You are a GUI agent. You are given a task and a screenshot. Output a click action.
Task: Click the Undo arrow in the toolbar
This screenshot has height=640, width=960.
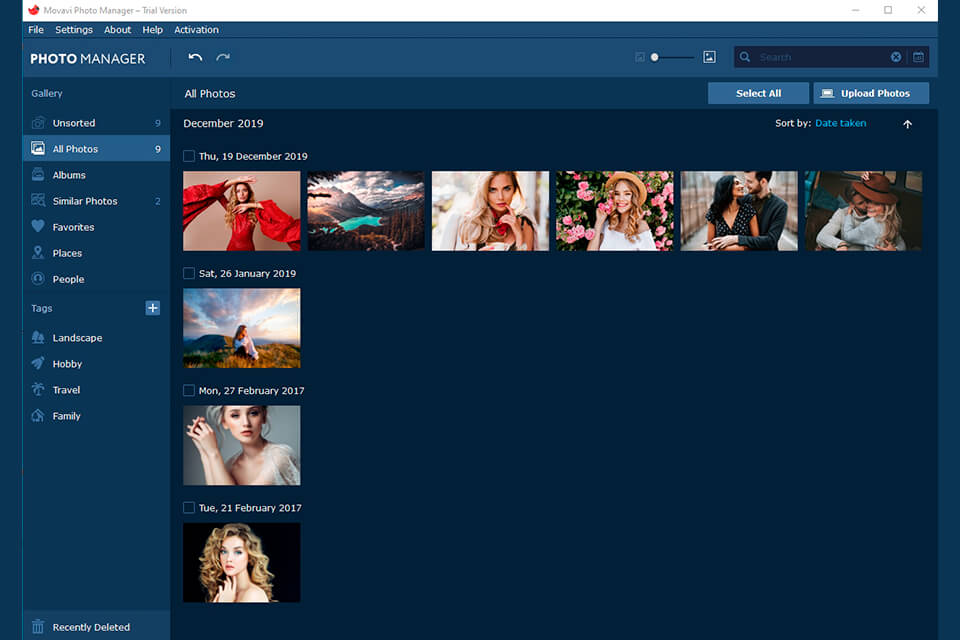(x=196, y=57)
